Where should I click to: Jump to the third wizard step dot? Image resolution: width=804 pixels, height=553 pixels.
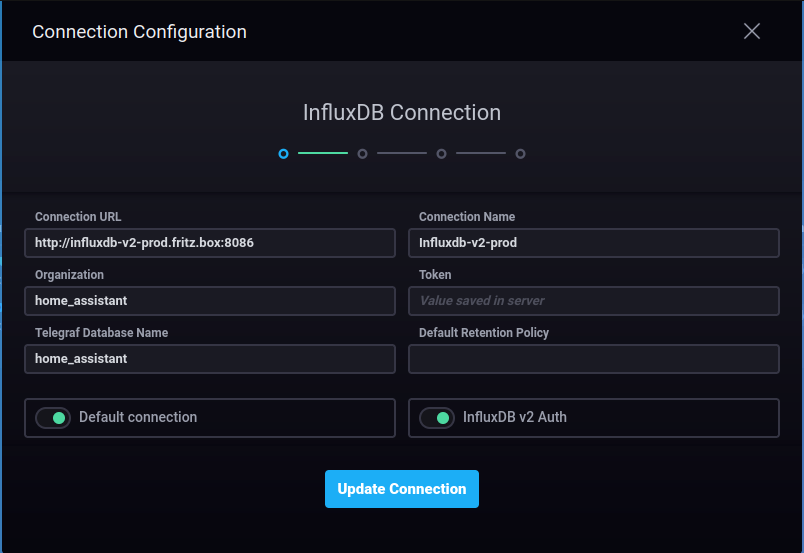[x=441, y=153]
